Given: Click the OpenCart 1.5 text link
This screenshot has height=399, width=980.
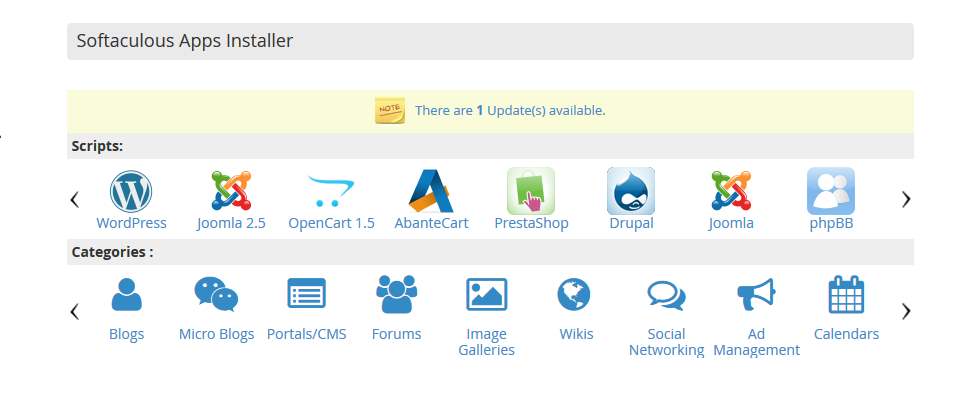Looking at the screenshot, I should (331, 223).
